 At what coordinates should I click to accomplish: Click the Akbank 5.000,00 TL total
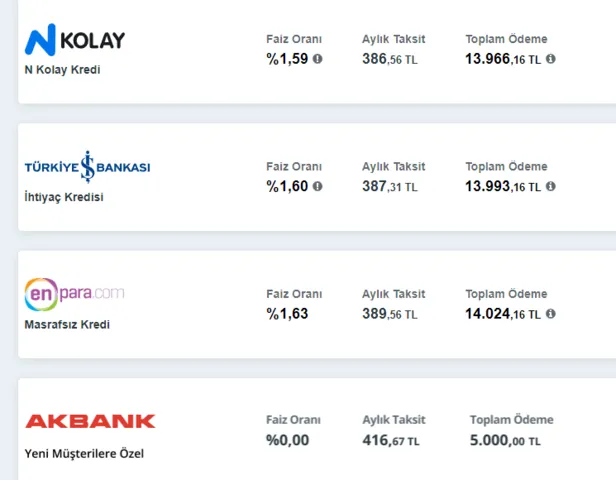click(x=505, y=440)
